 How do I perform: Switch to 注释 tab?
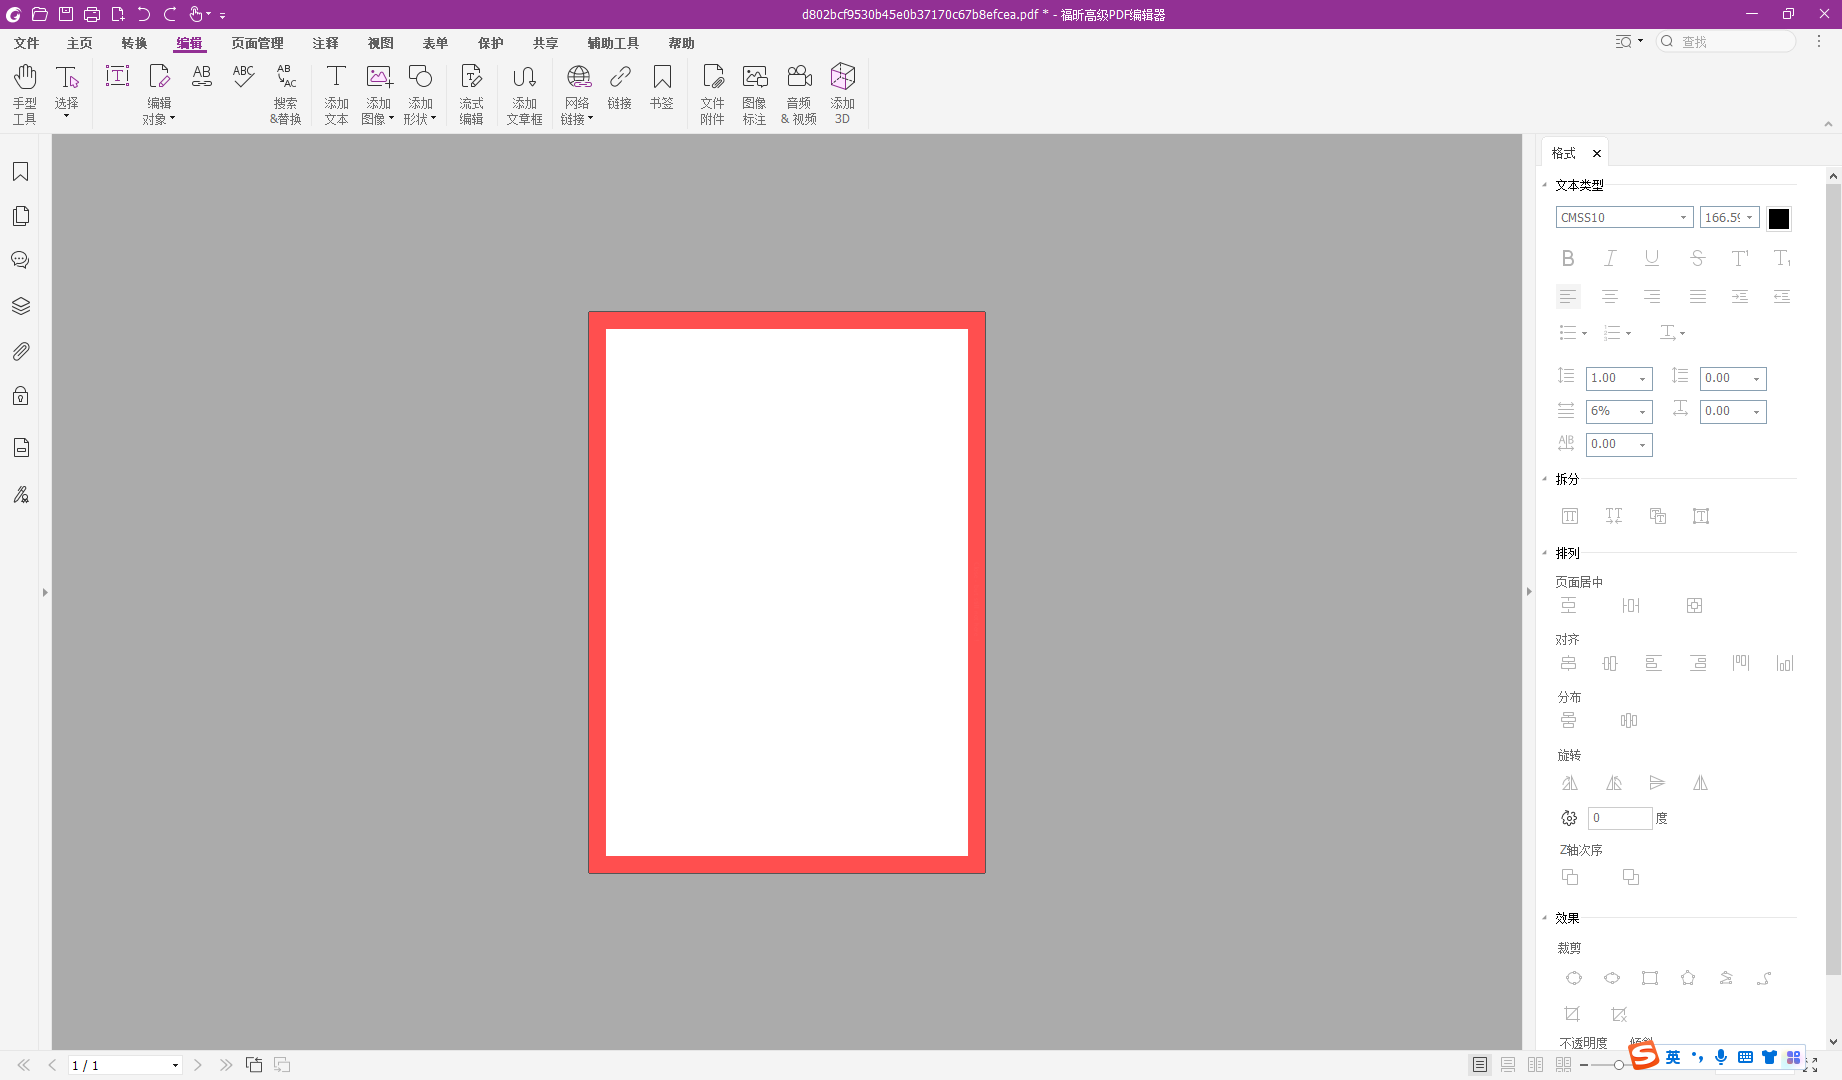(326, 43)
